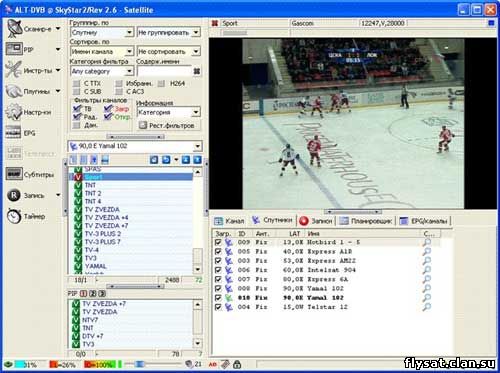Open the Сканир-е satellite dish tool
The image size is (500, 373).
pyautogui.click(x=15, y=29)
